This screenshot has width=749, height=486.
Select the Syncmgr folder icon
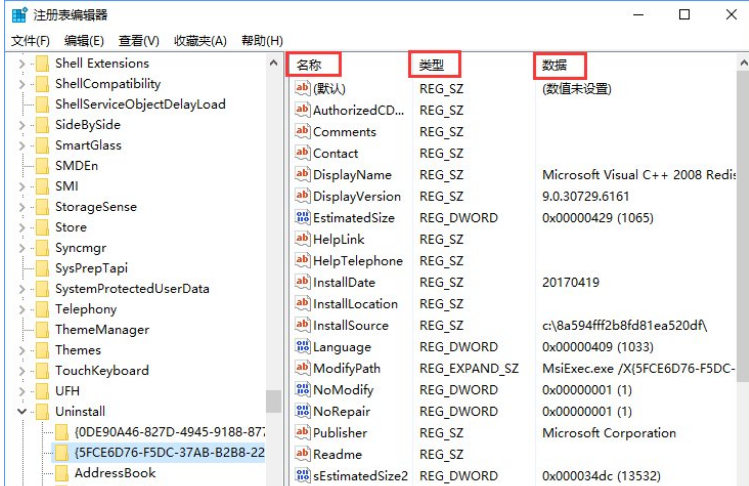[x=43, y=248]
